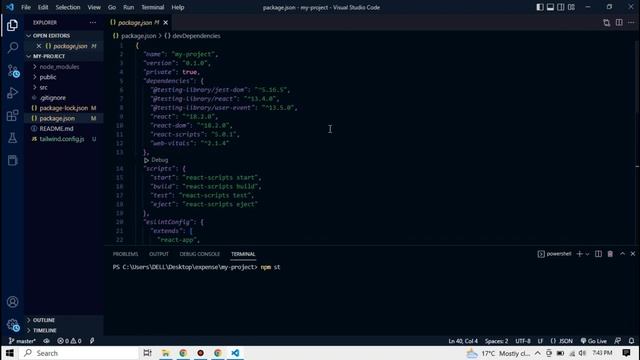Toggle primary side bar layout icon
Viewport: 640px width, 360px height.
click(540, 7)
